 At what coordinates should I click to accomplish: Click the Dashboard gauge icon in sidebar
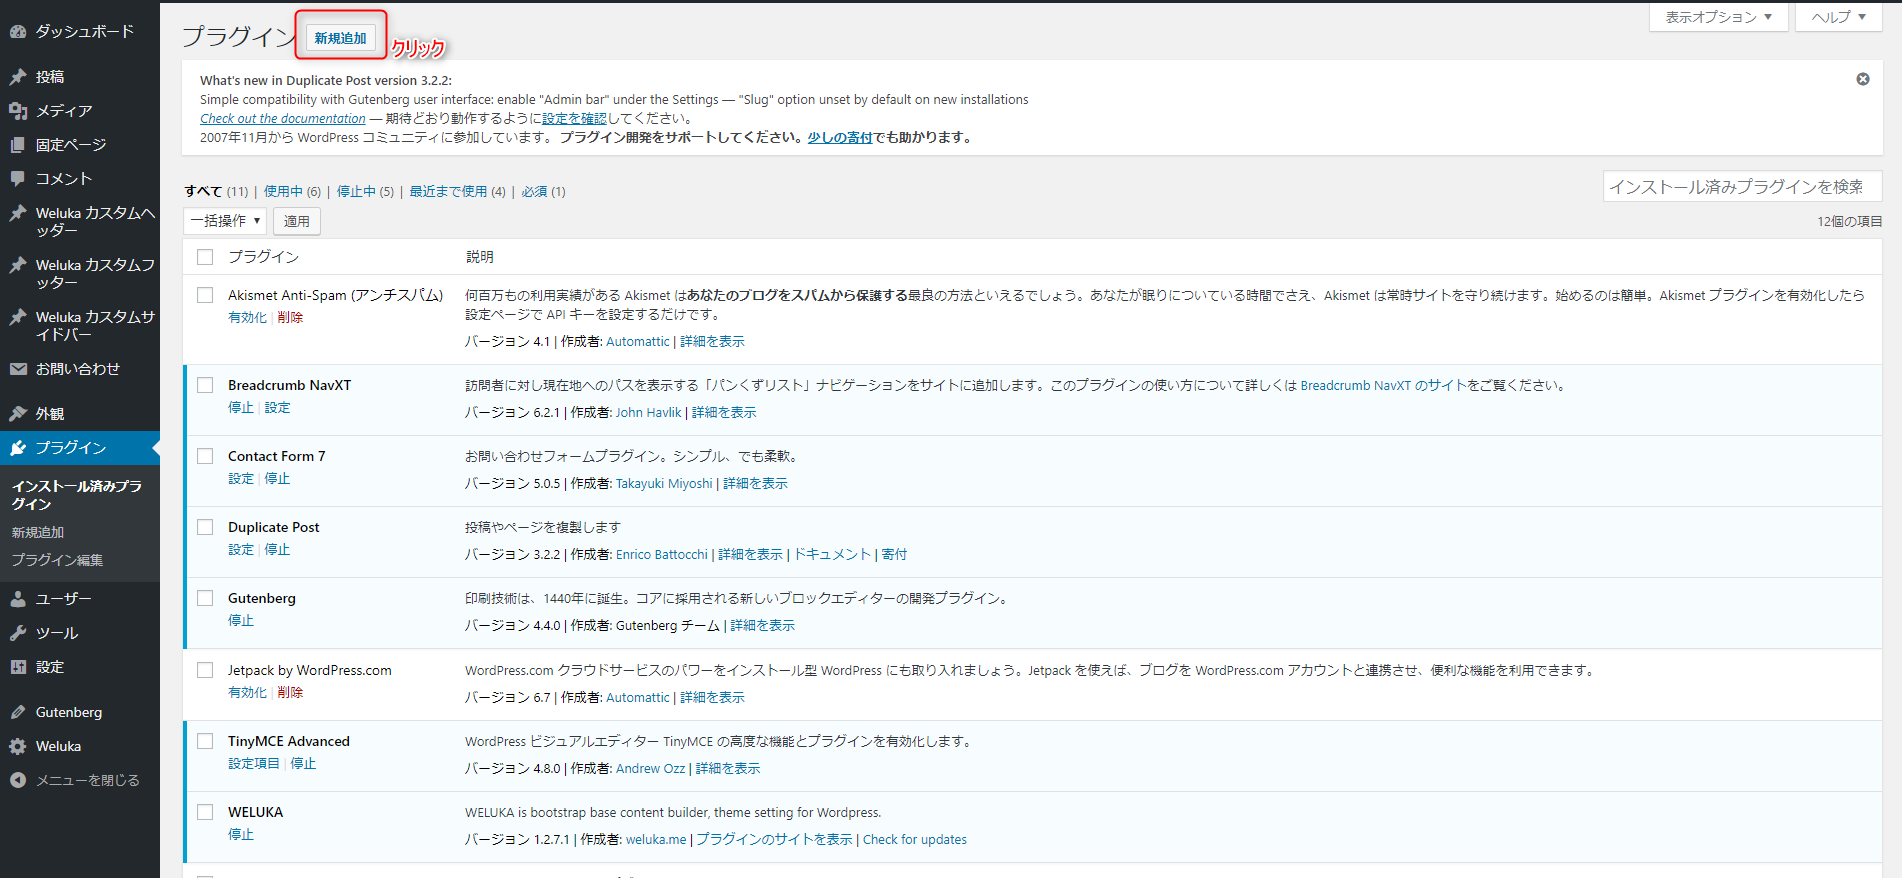[18, 32]
